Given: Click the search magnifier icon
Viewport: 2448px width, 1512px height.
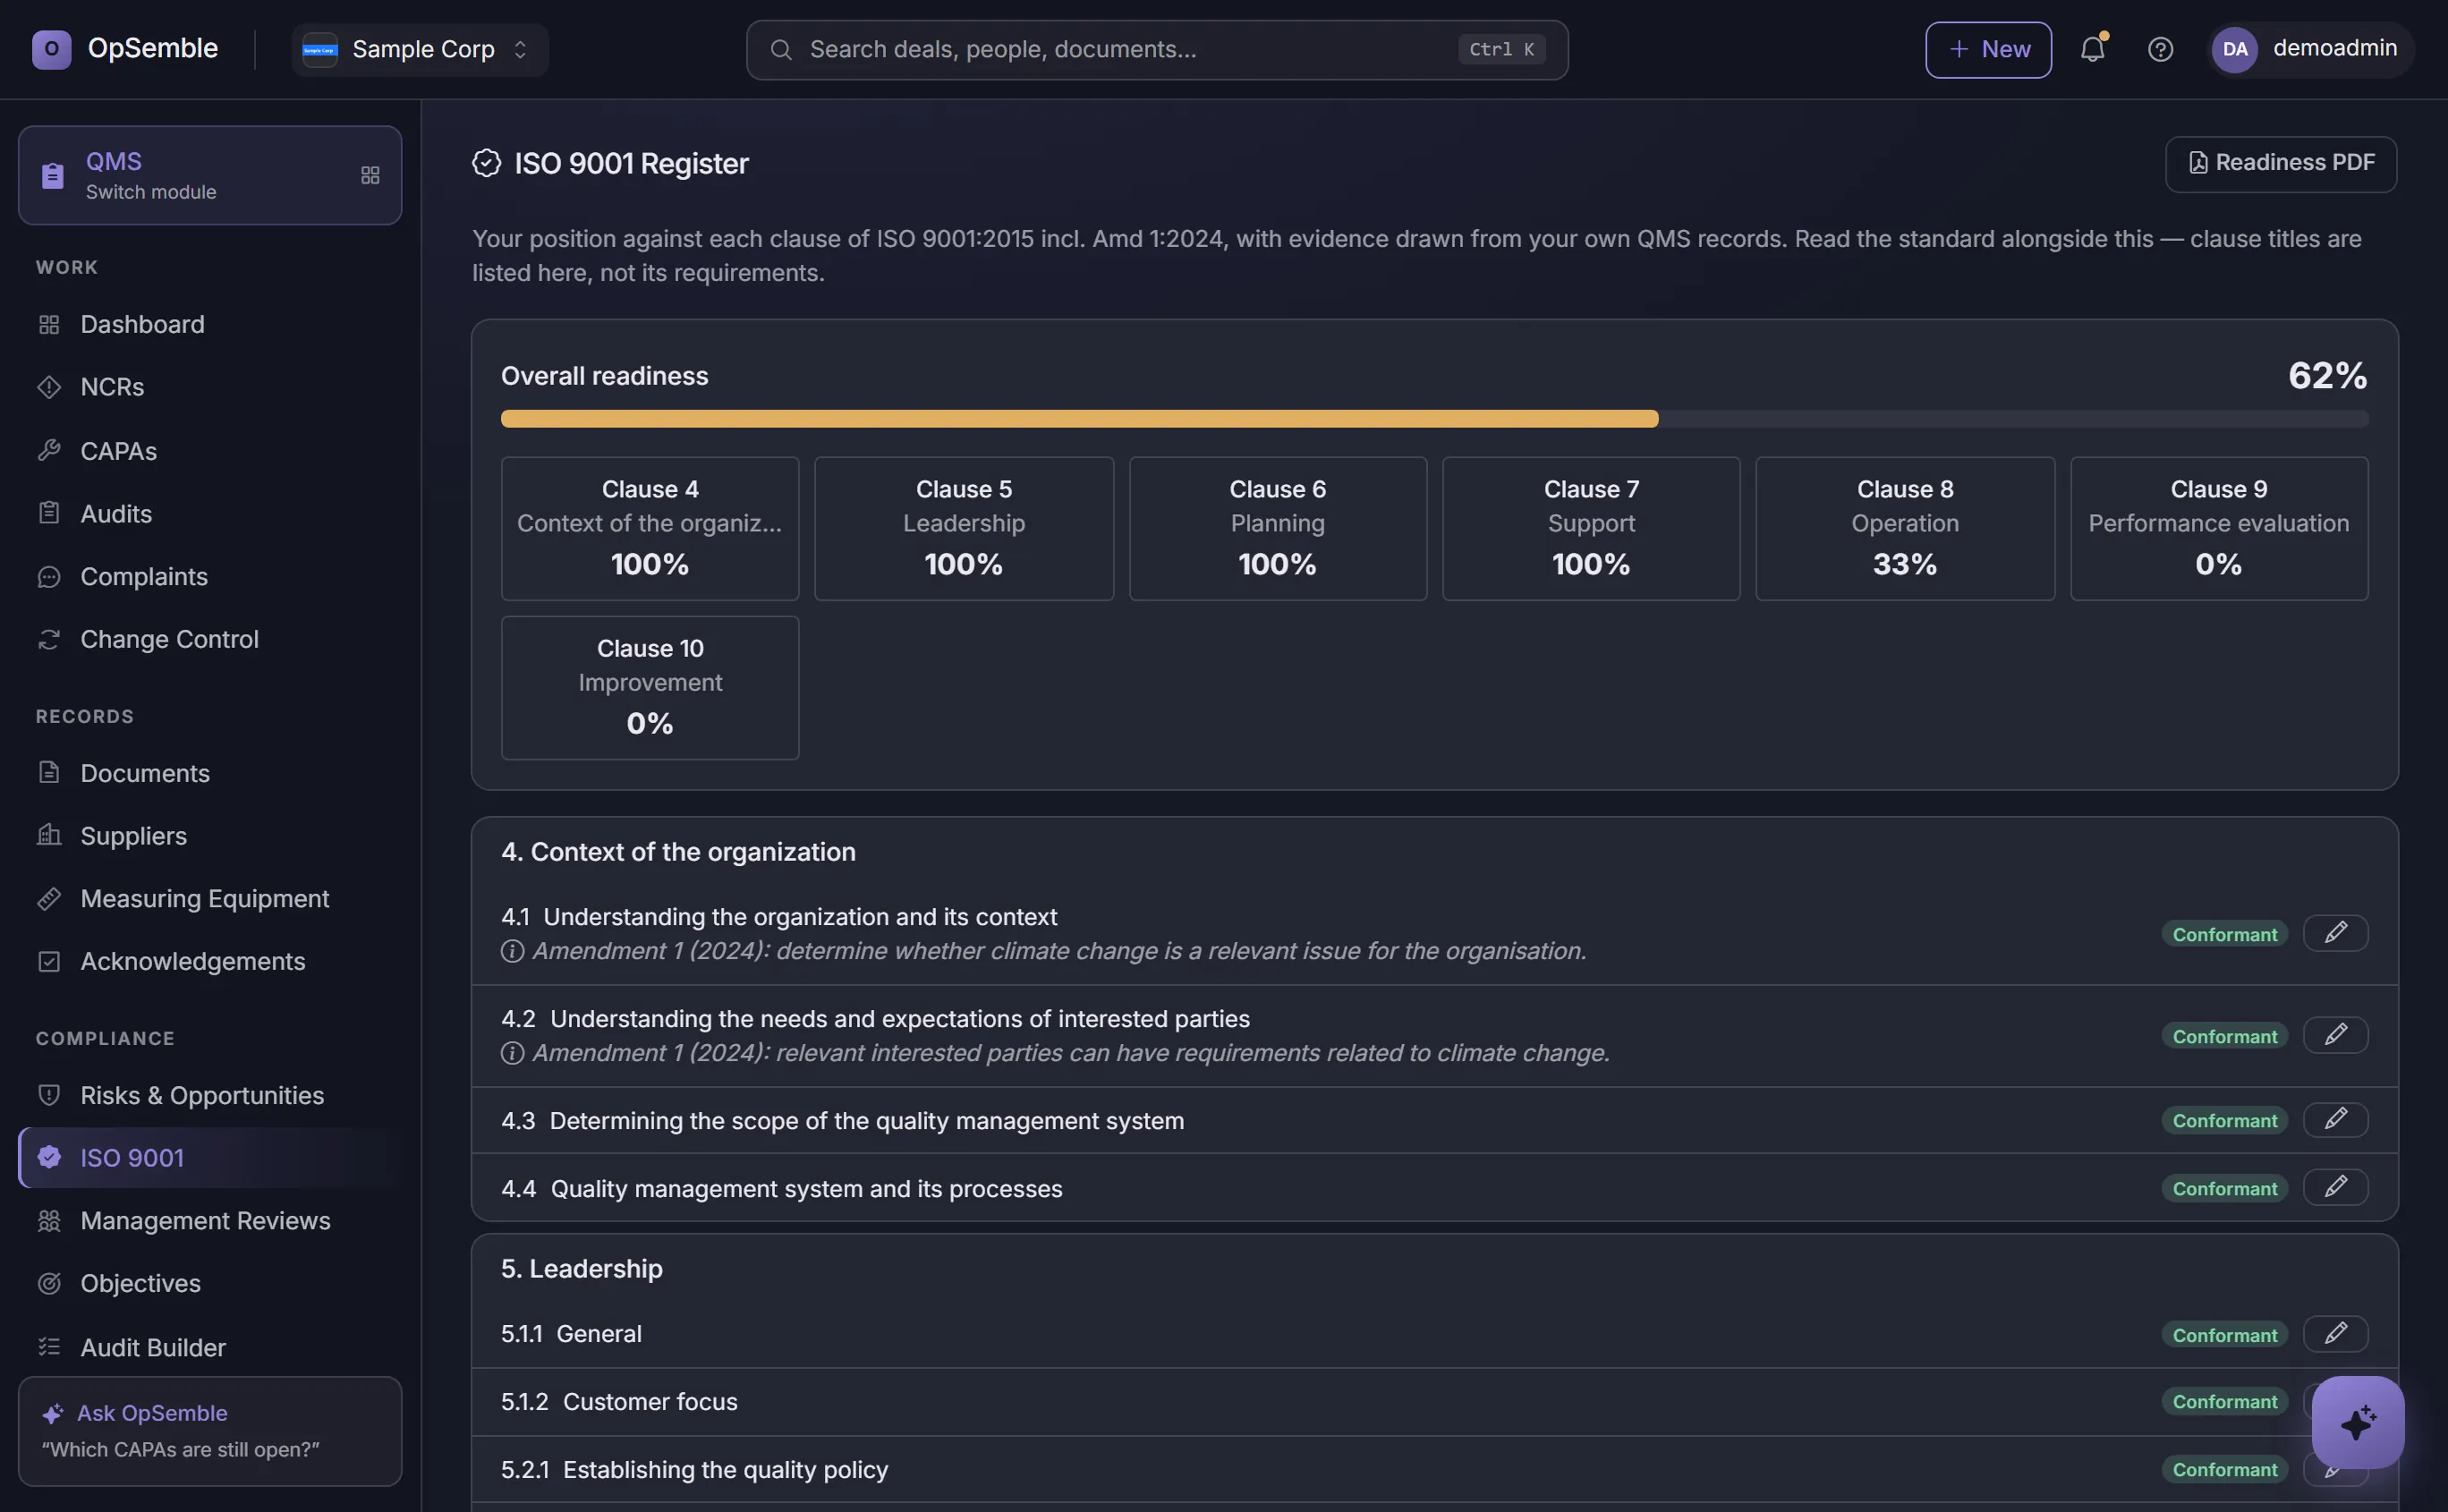Looking at the screenshot, I should click(x=781, y=49).
